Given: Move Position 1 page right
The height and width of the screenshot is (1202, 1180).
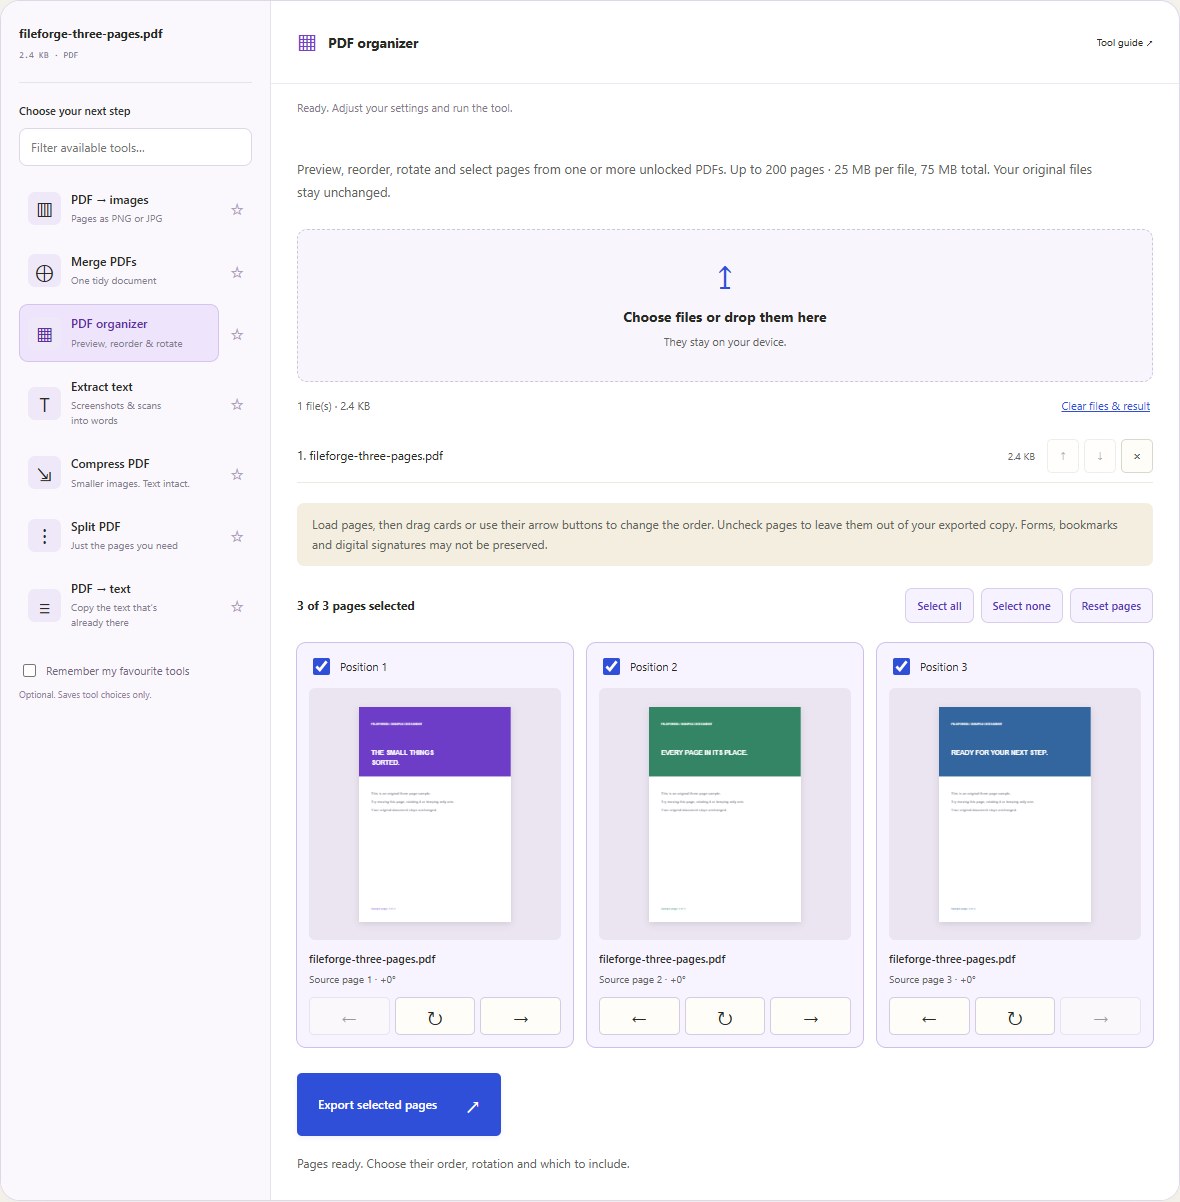Looking at the screenshot, I should click(520, 1017).
